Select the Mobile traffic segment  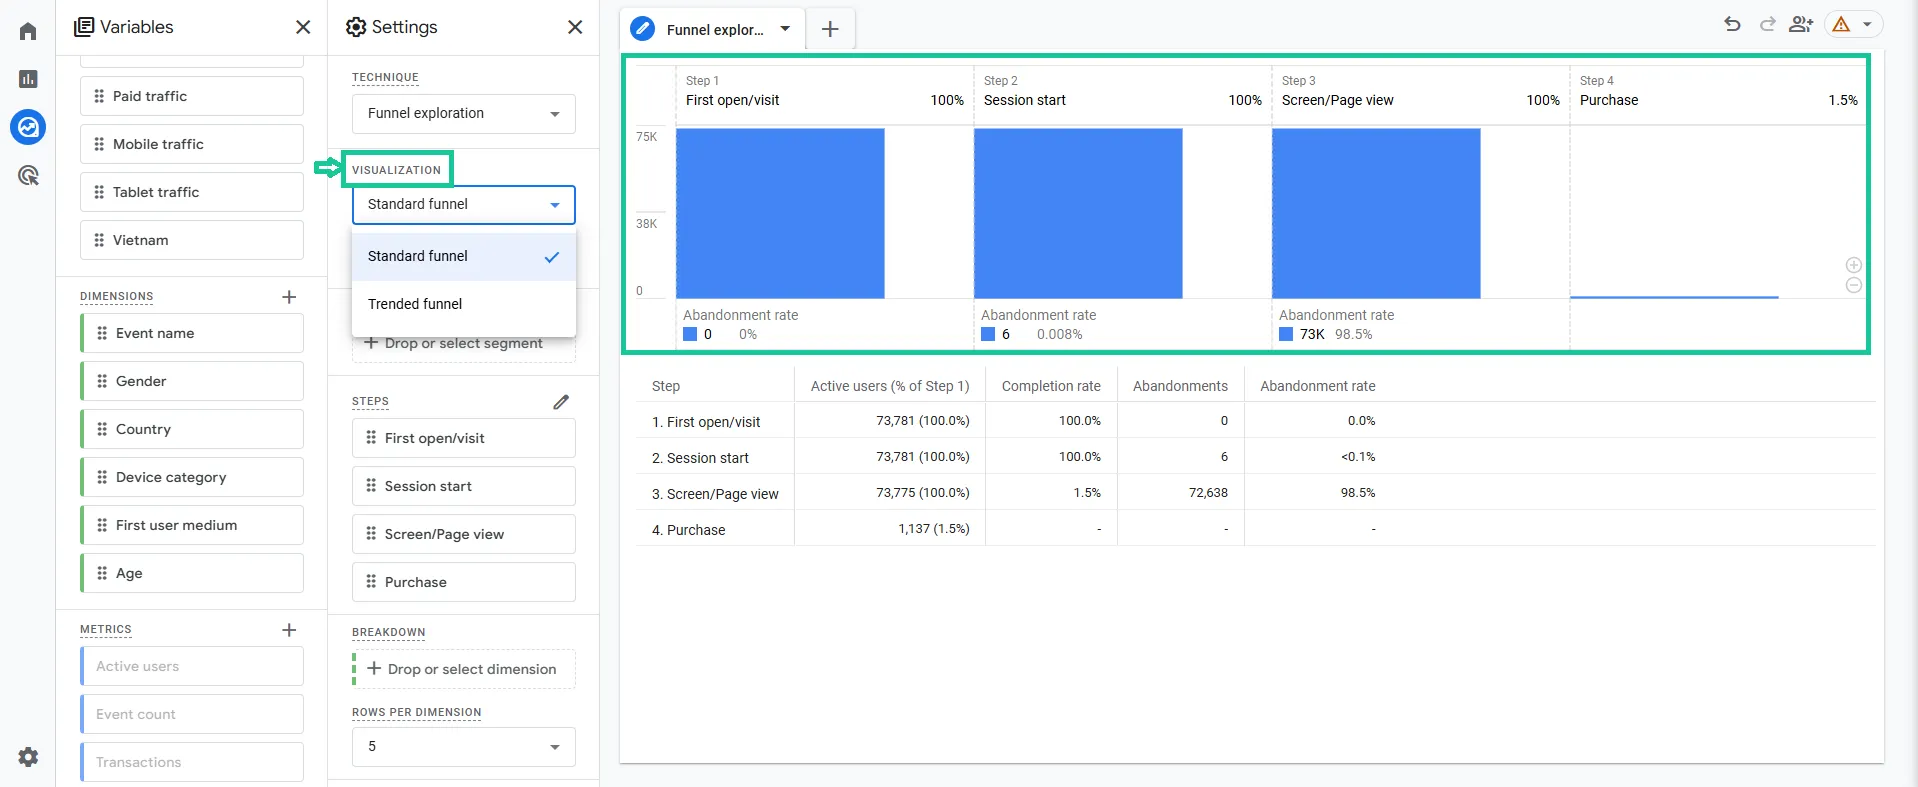click(192, 144)
